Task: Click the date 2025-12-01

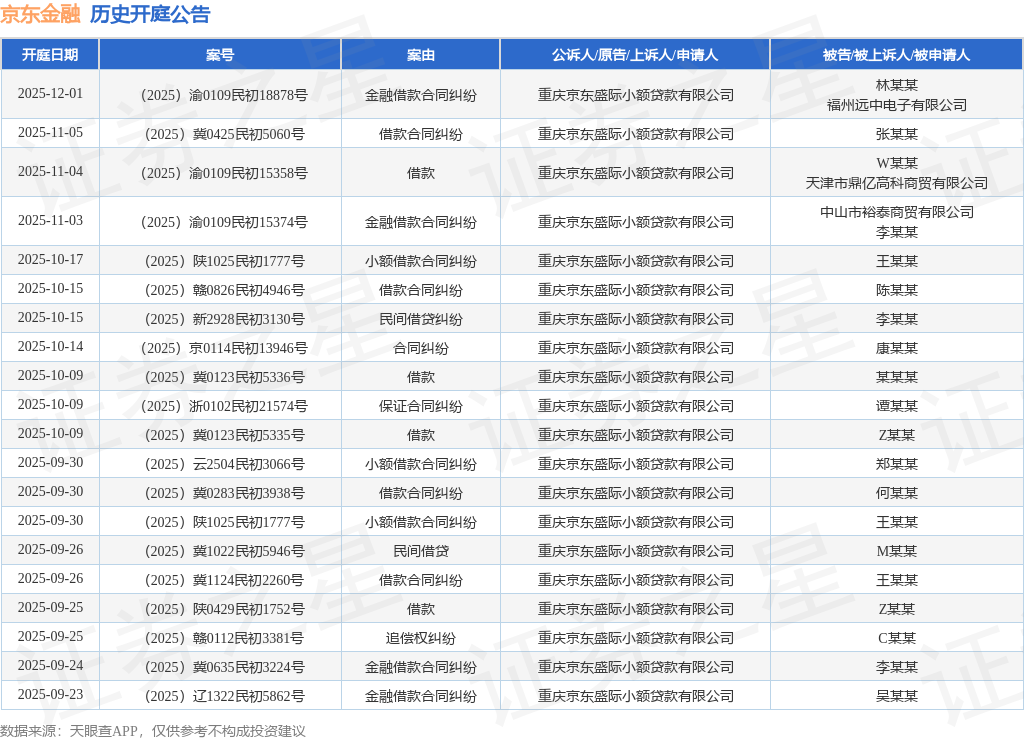Action: point(50,93)
